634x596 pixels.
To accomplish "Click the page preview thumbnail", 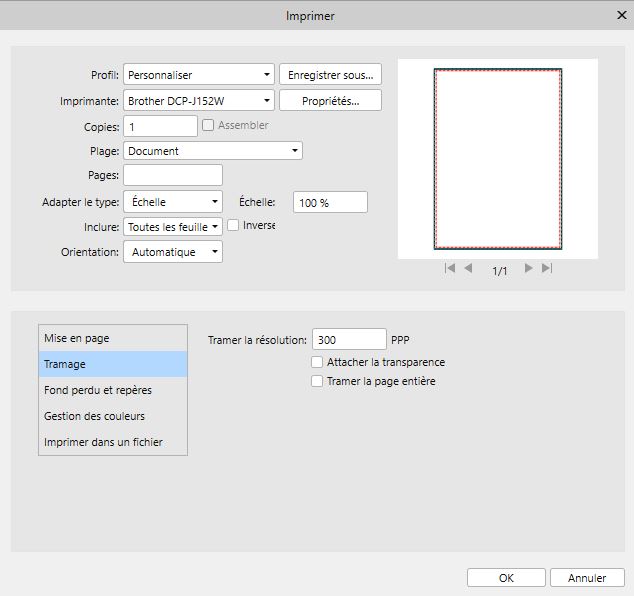I will tap(498, 159).
